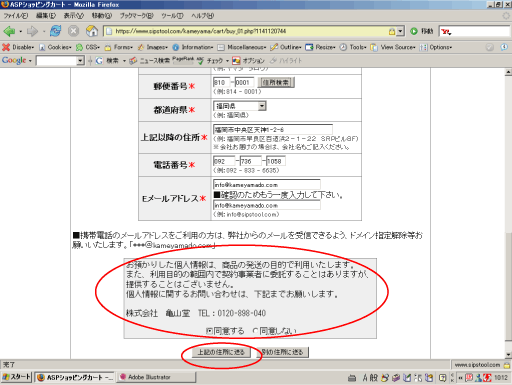The height and width of the screenshot is (385, 512).
Task: Click the CSS toolbar icon
Action: pyautogui.click(x=79, y=47)
